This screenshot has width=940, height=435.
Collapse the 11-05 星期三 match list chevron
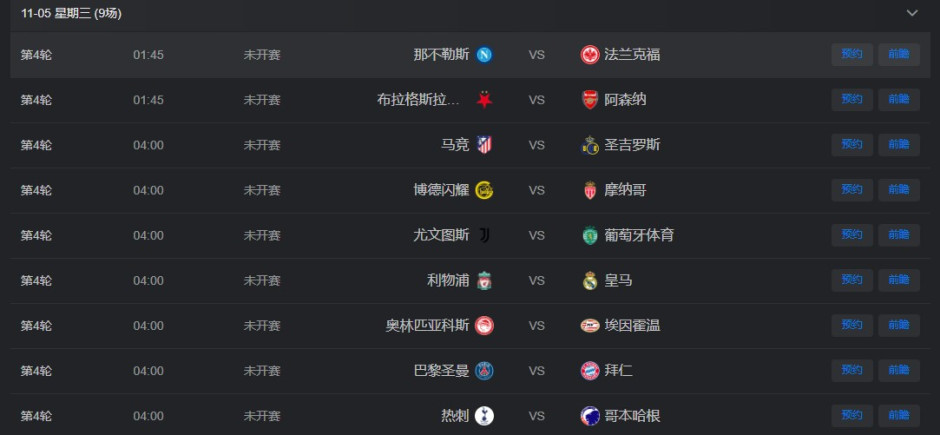pyautogui.click(x=911, y=13)
